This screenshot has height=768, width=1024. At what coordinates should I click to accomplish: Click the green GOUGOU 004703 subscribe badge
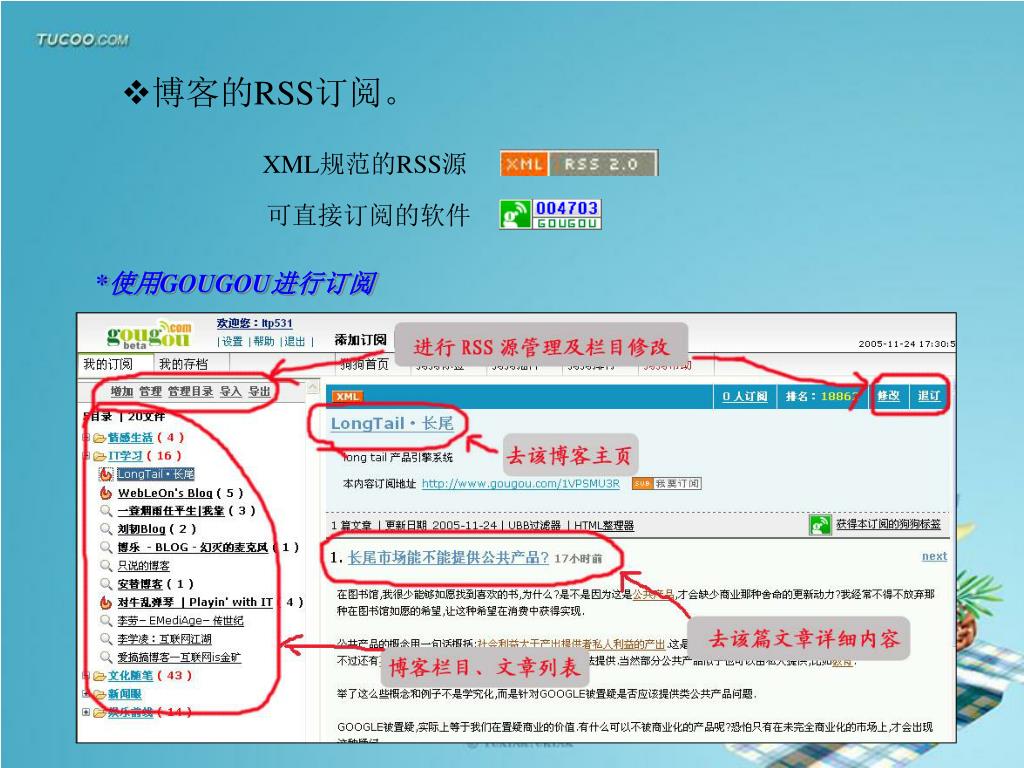[550, 214]
